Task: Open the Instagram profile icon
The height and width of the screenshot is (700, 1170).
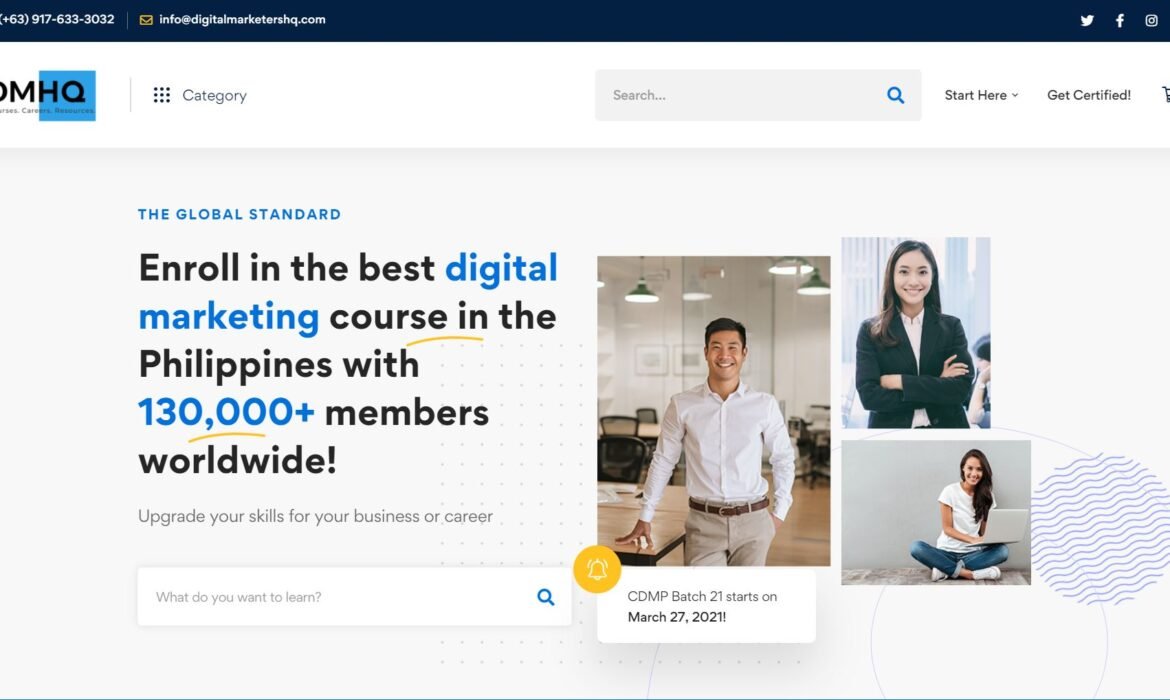Action: click(1151, 20)
